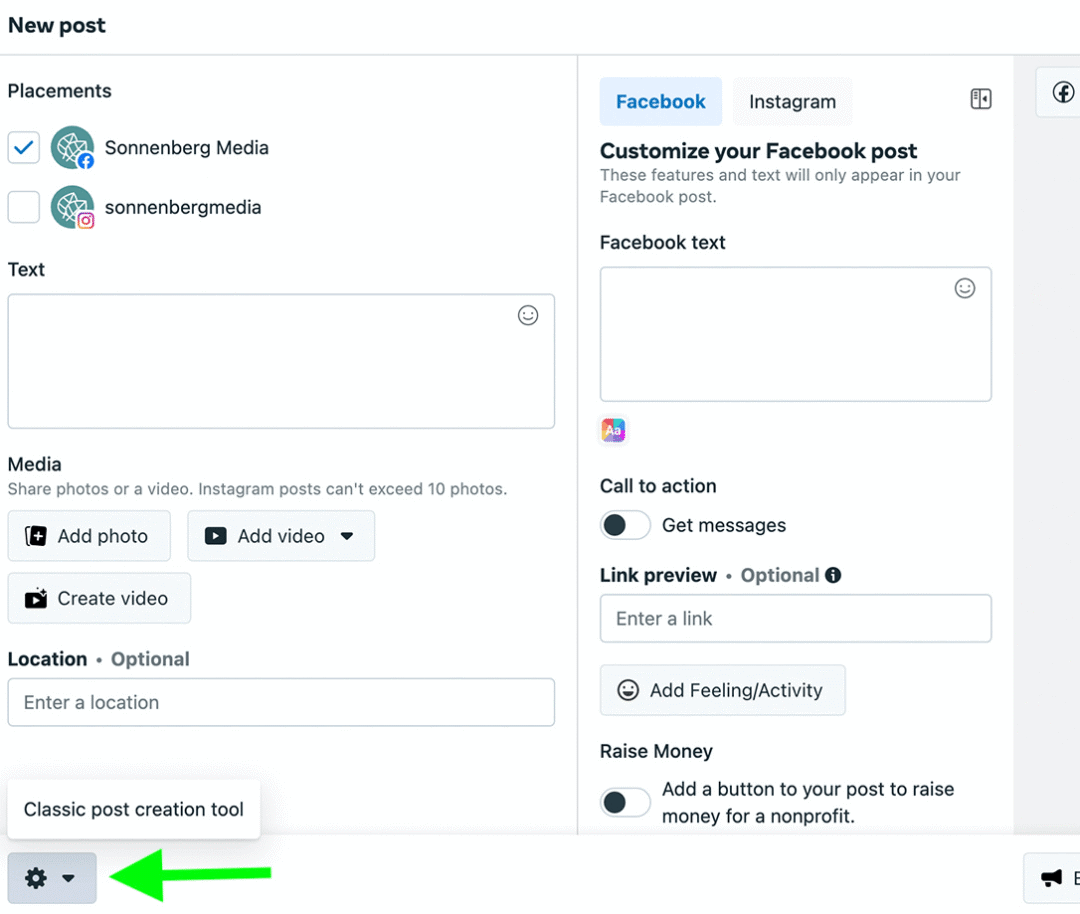This screenshot has height=914, width=1080.
Task: Click the settings gear icon
Action: coord(38,878)
